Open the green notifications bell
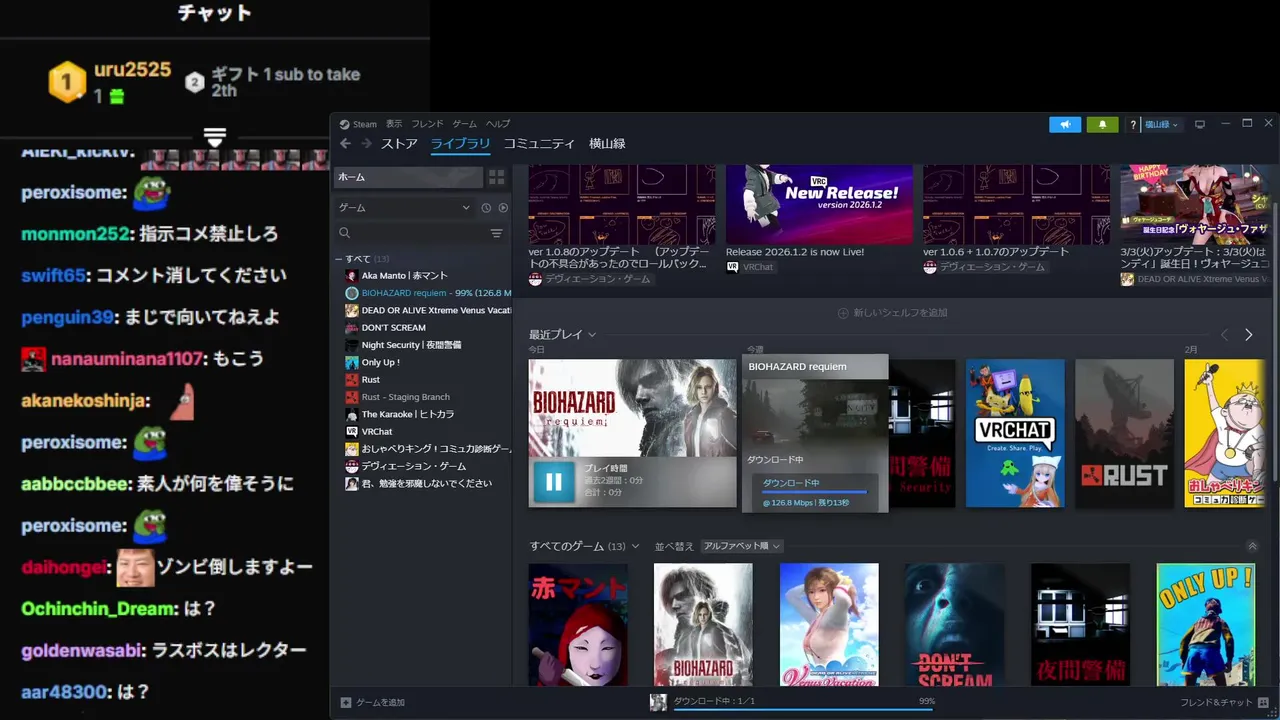This screenshot has height=720, width=1280. point(1102,125)
